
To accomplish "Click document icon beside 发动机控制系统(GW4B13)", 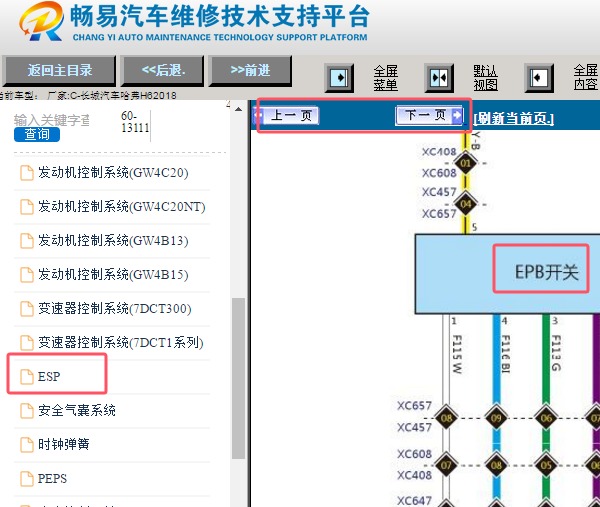I will pos(27,241).
